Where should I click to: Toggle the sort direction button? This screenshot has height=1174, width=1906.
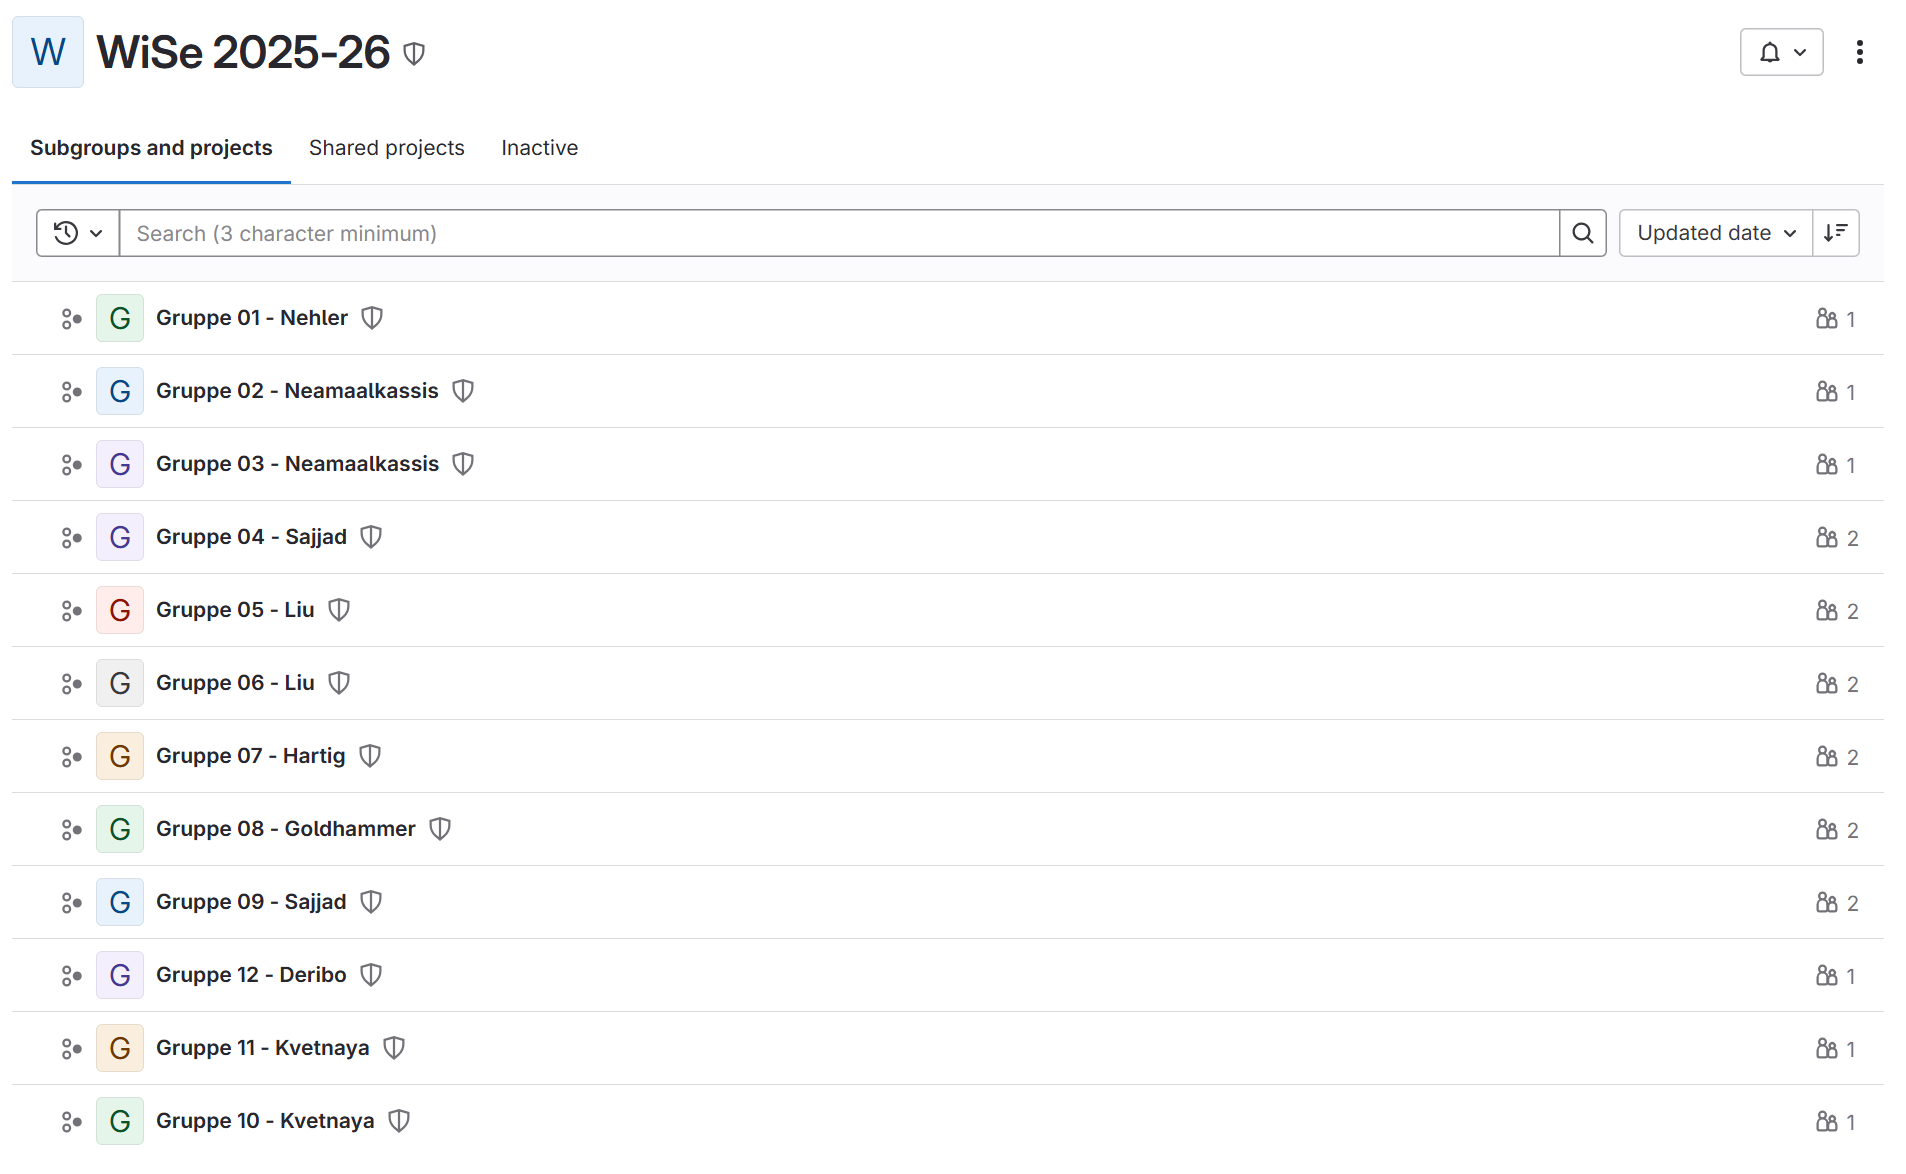[x=1835, y=233]
